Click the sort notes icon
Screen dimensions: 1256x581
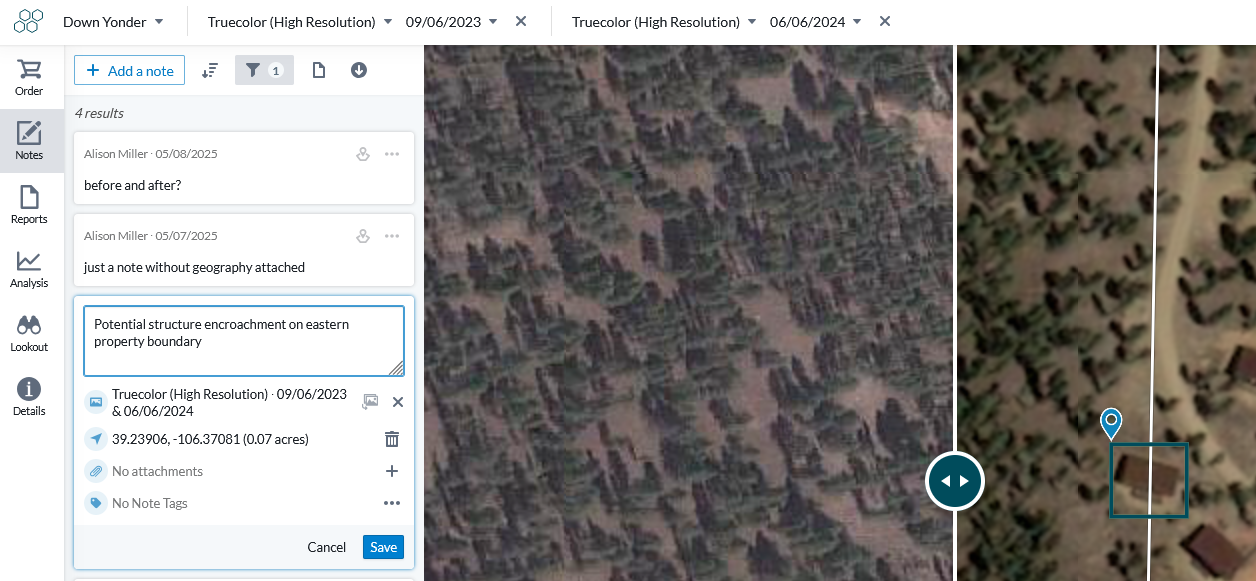[210, 70]
